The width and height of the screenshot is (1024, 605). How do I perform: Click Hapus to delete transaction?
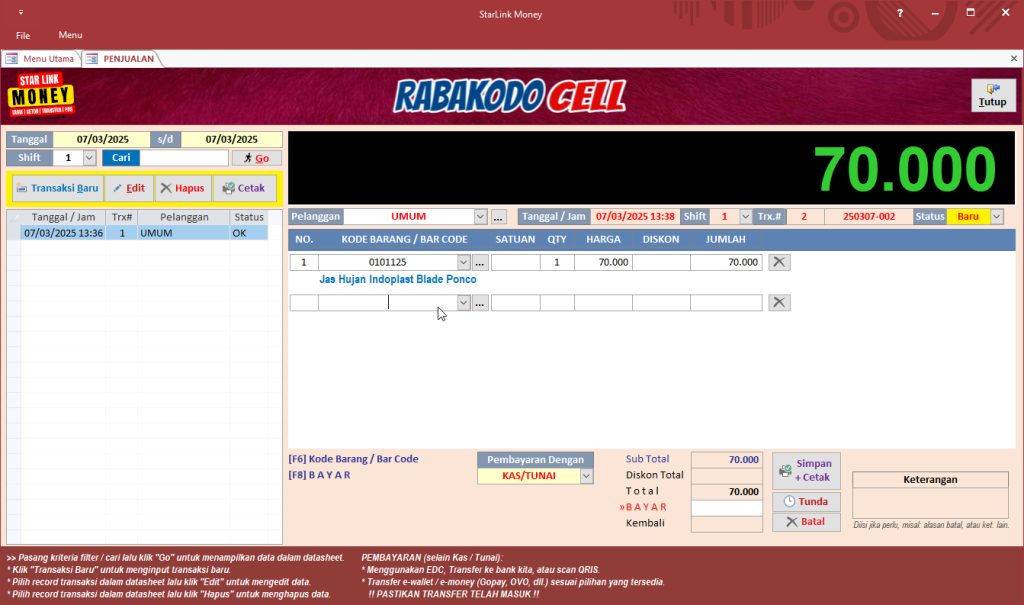pyautogui.click(x=183, y=188)
